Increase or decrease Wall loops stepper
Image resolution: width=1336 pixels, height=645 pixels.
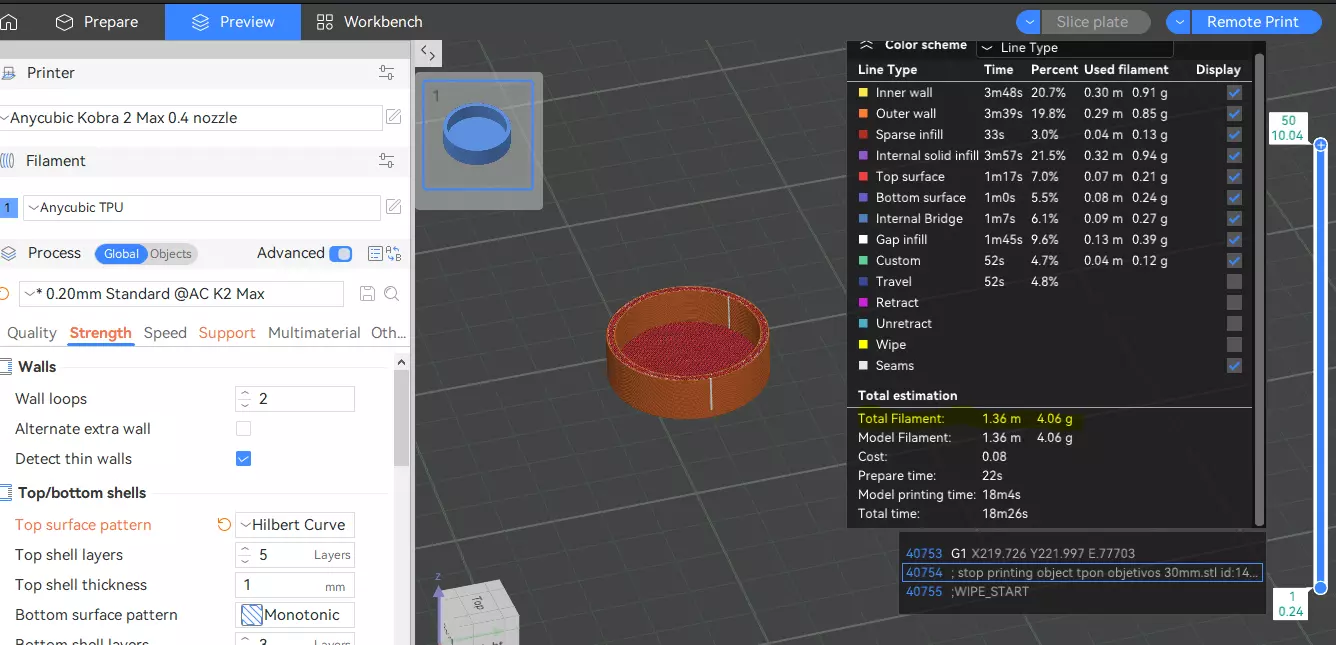[245, 399]
